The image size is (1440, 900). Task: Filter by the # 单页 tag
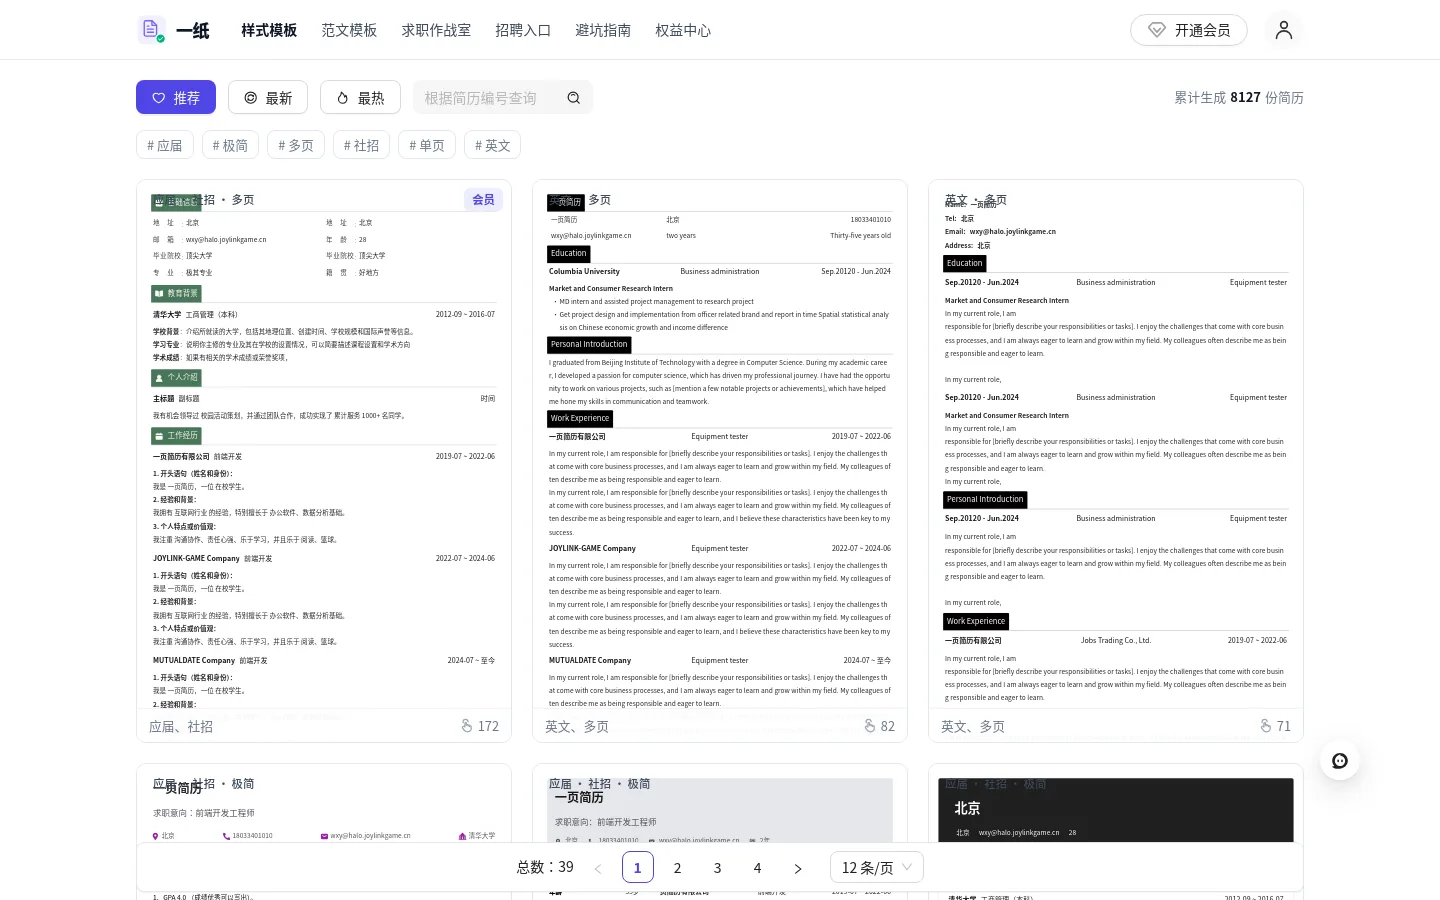click(427, 145)
